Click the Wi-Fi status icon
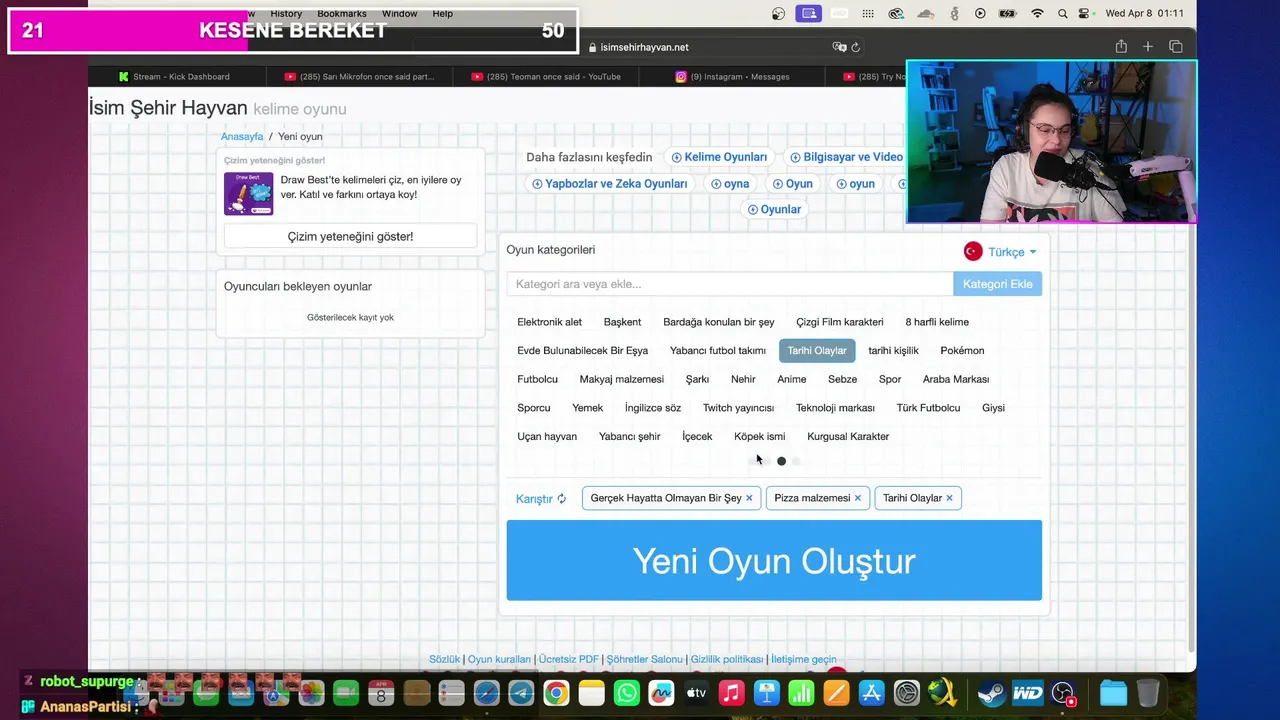The image size is (1280, 720). tap(1037, 13)
